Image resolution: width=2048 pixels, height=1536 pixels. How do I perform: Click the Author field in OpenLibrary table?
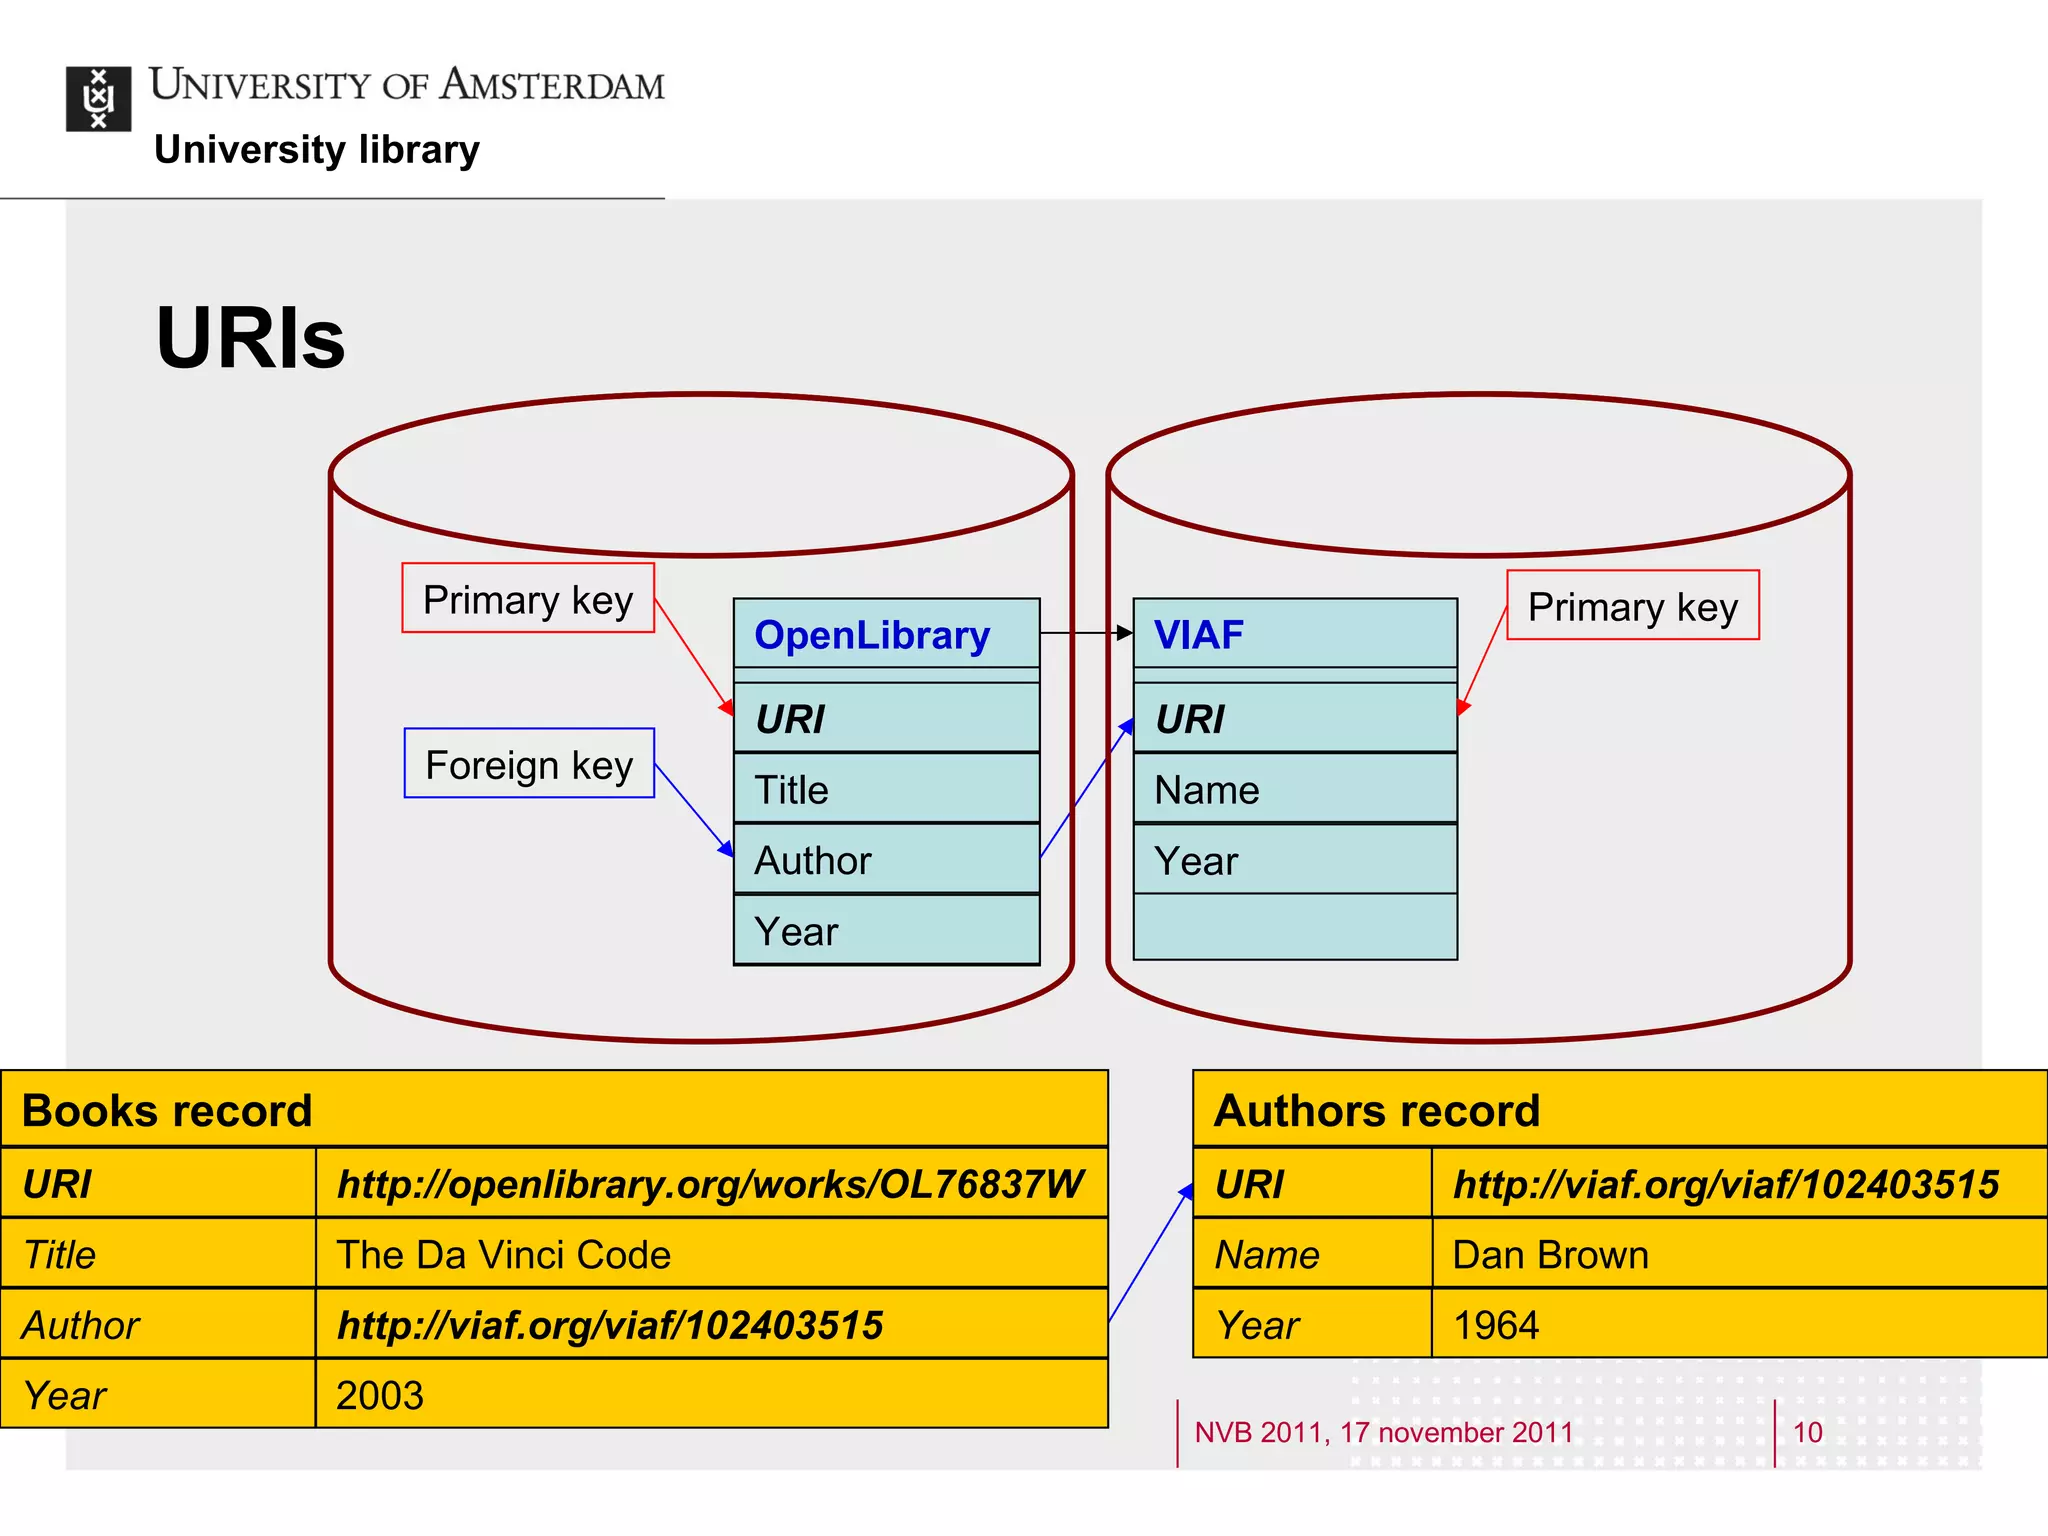(886, 860)
